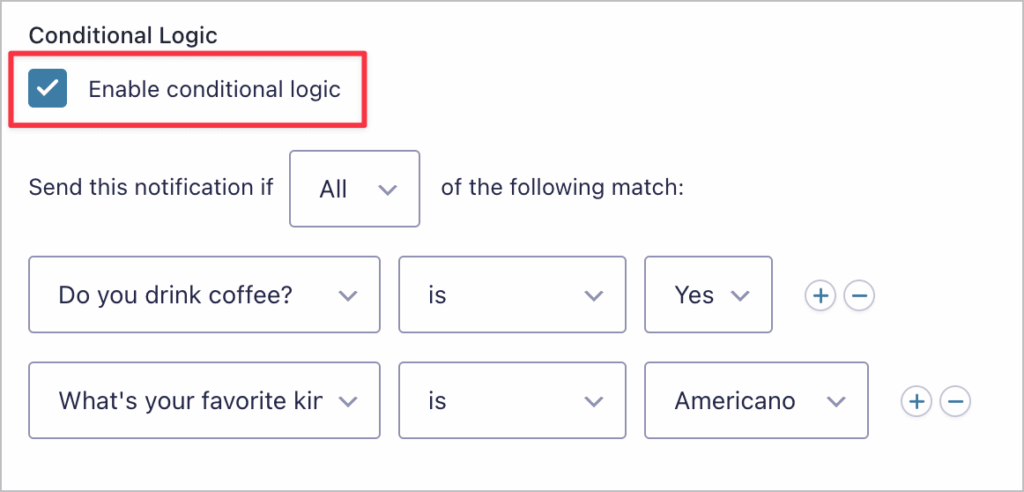The height and width of the screenshot is (492, 1024).
Task: Add a rule after the Americano condition
Action: pos(916,402)
